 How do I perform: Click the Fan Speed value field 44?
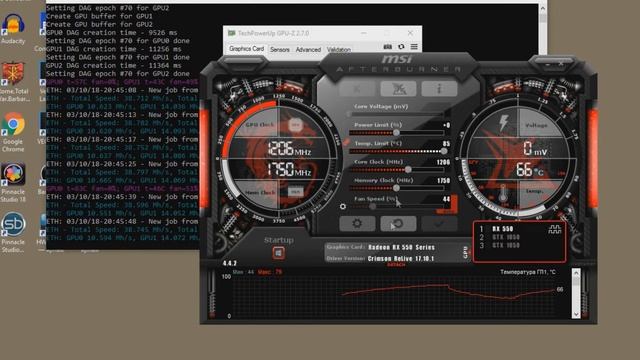tap(447, 199)
